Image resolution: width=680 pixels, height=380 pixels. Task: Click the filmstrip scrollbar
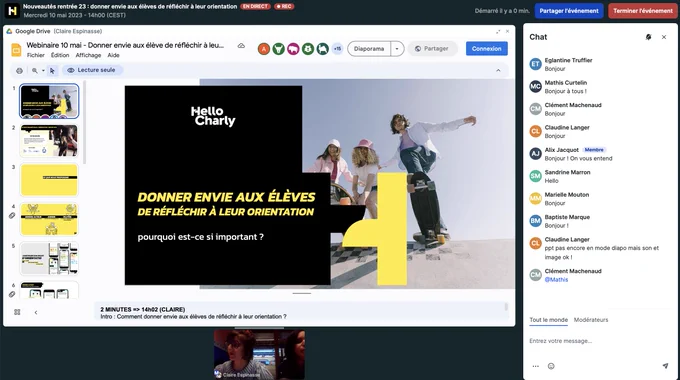click(85, 123)
